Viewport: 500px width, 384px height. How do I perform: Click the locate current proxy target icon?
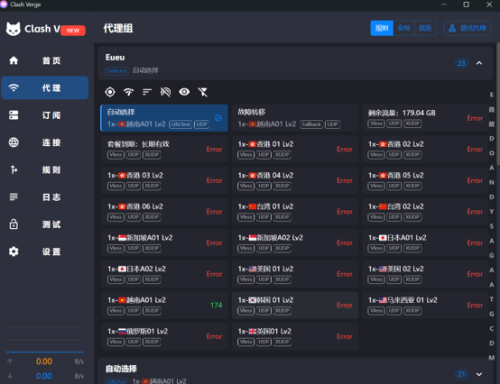[110, 92]
